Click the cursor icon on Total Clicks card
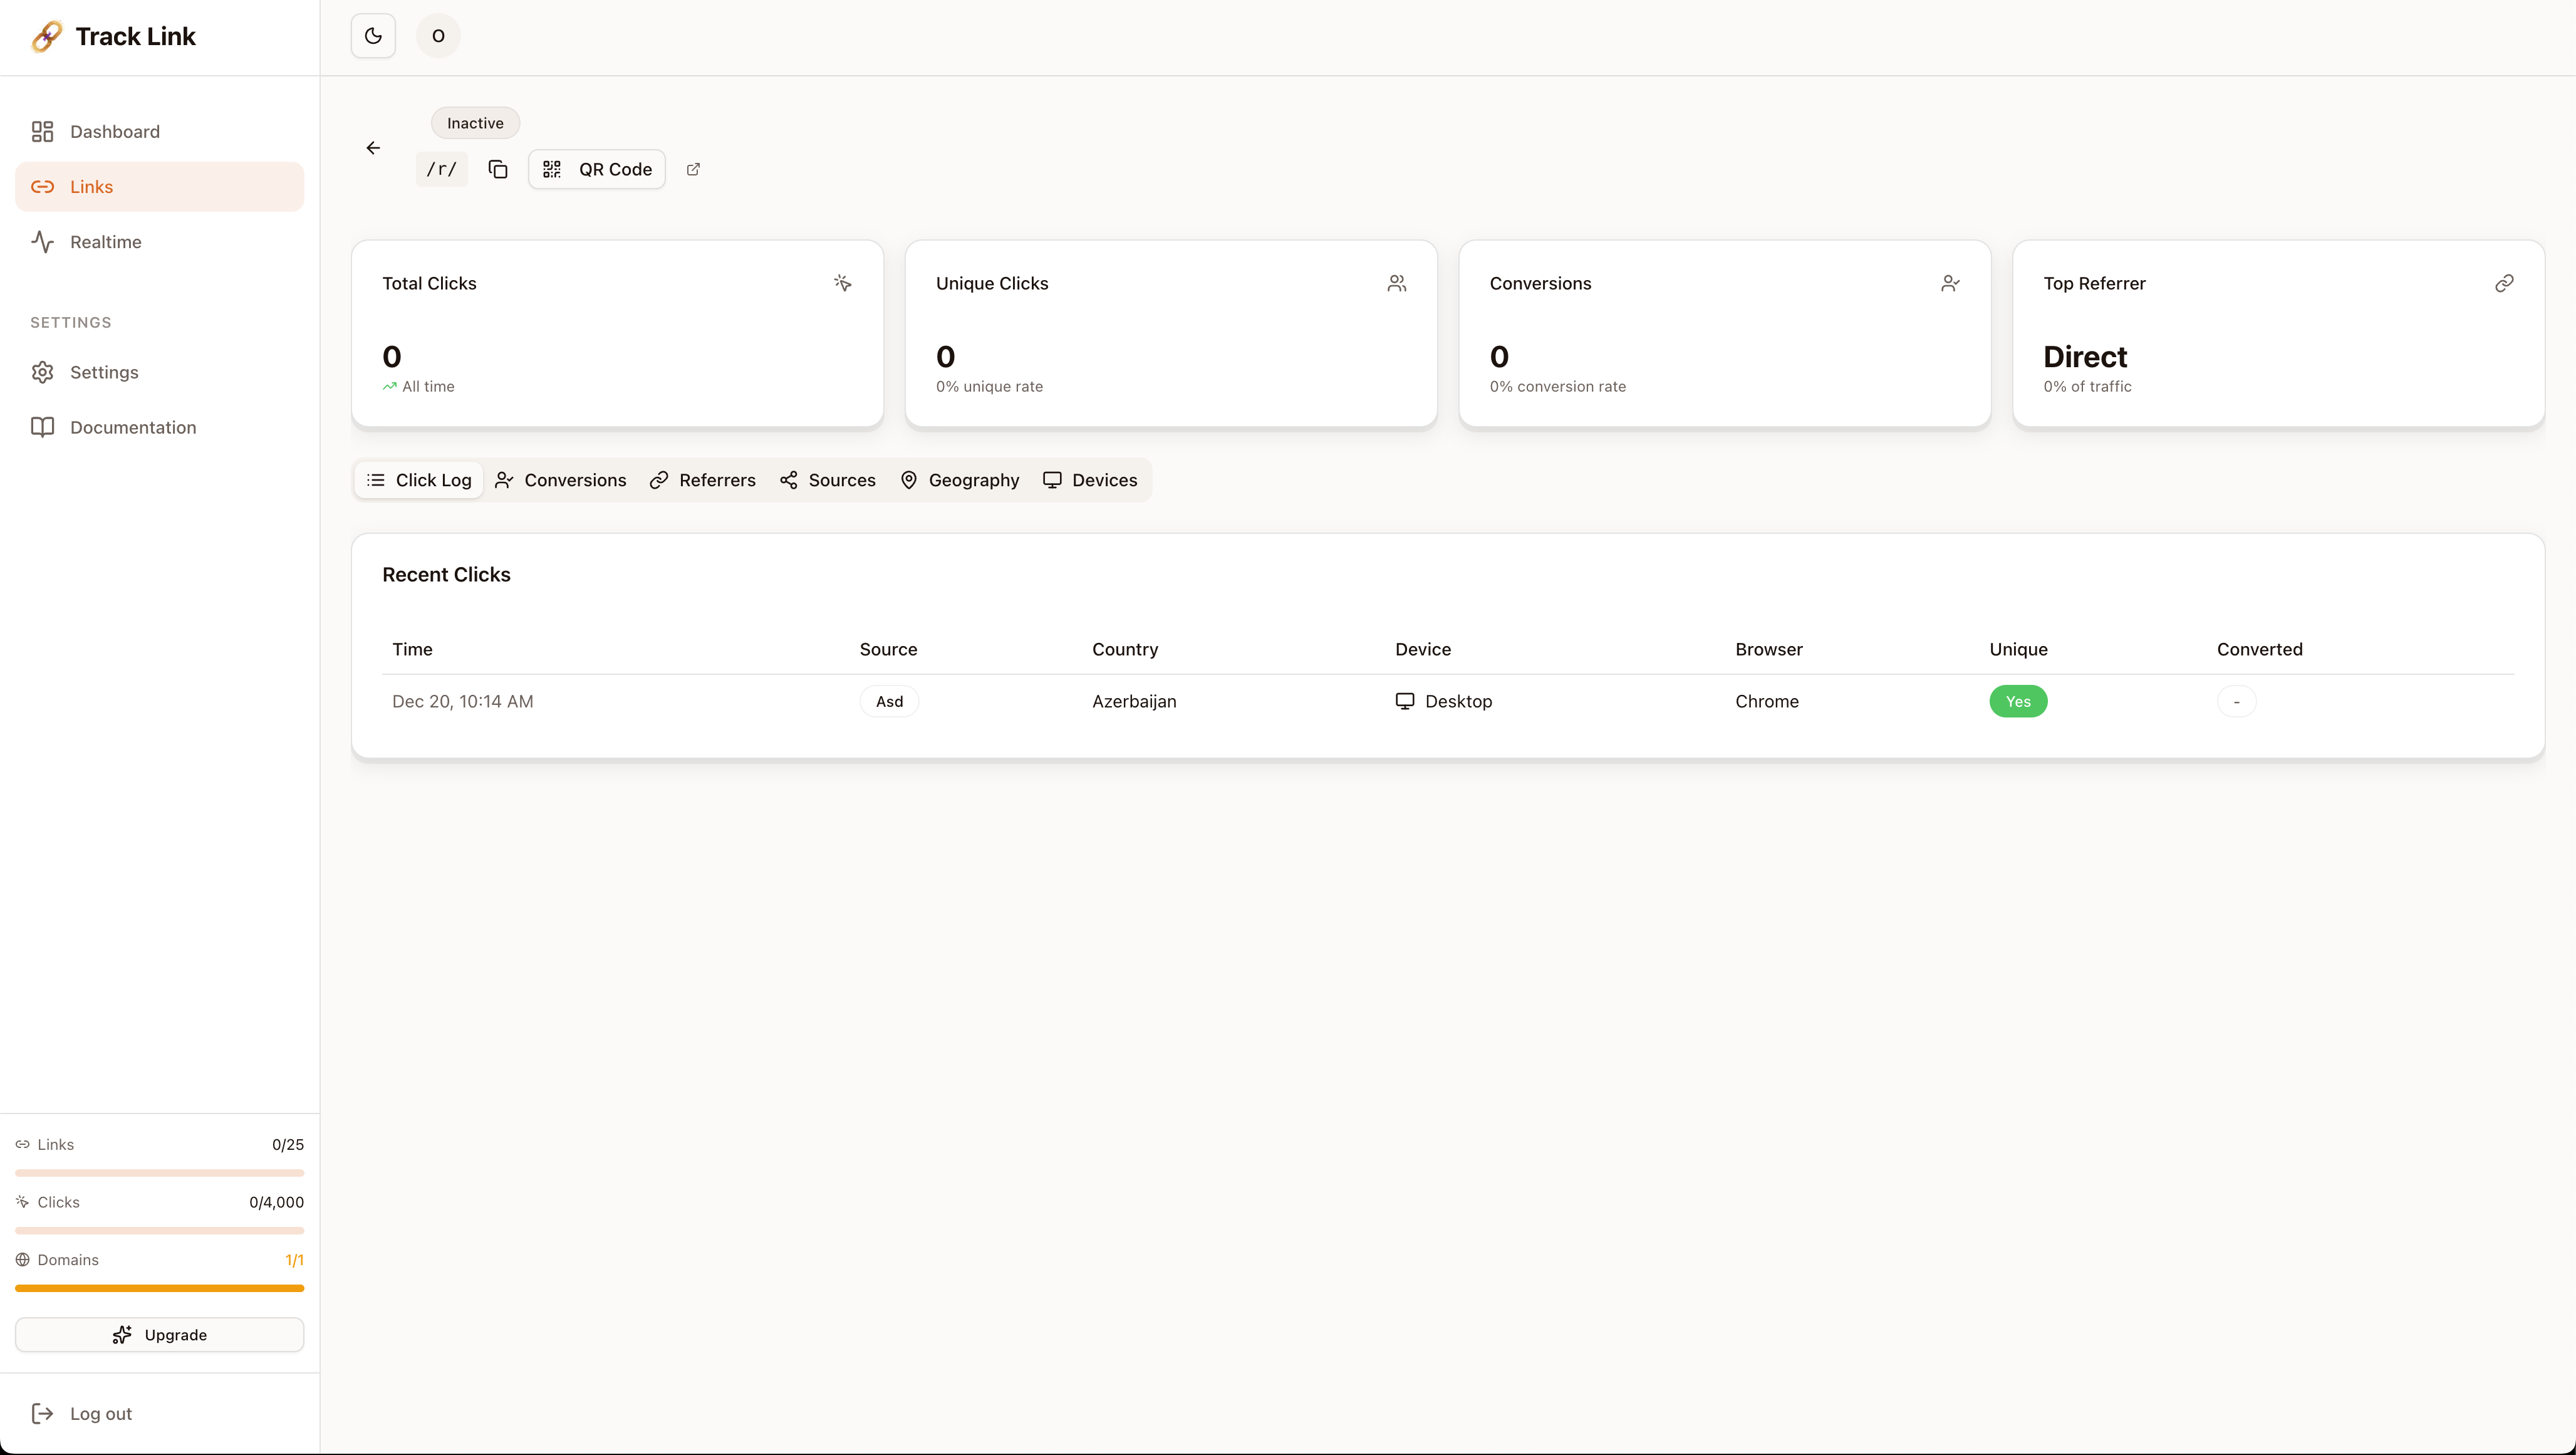This screenshot has height=1455, width=2576. (842, 283)
